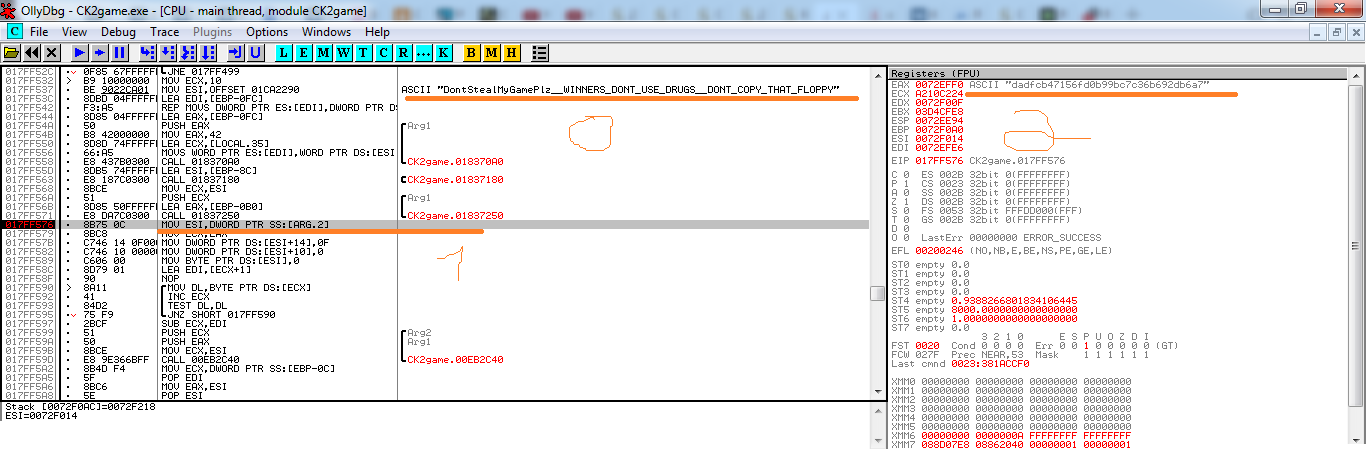Open the Trace menu

click(164, 32)
